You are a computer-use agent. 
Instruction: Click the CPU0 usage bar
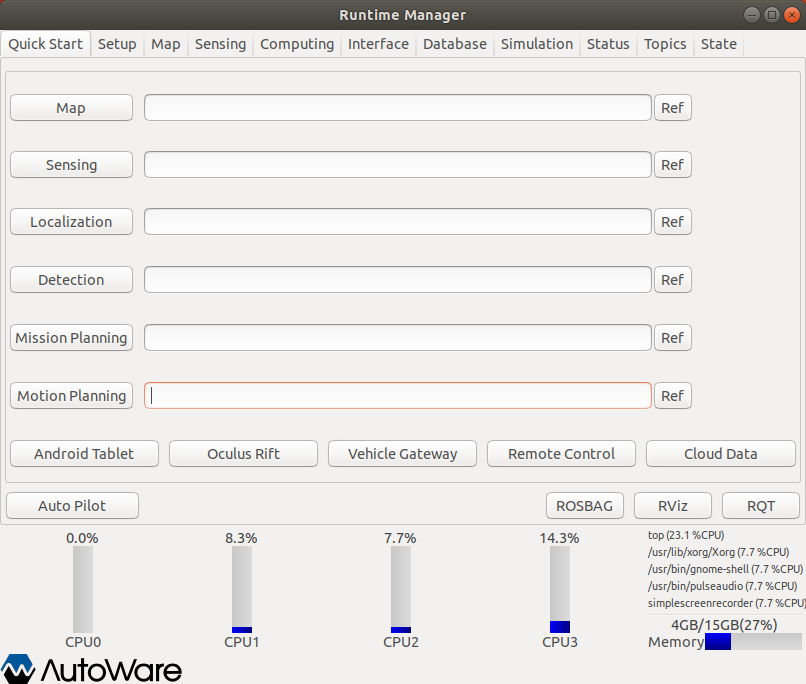(83, 589)
